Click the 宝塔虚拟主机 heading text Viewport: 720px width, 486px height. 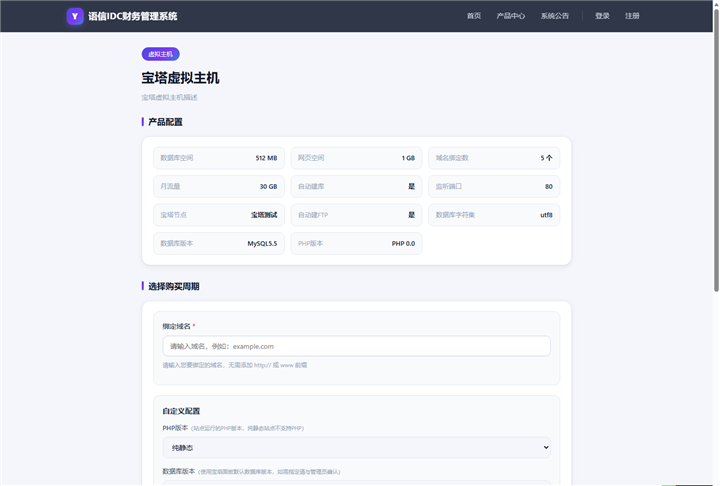180,78
